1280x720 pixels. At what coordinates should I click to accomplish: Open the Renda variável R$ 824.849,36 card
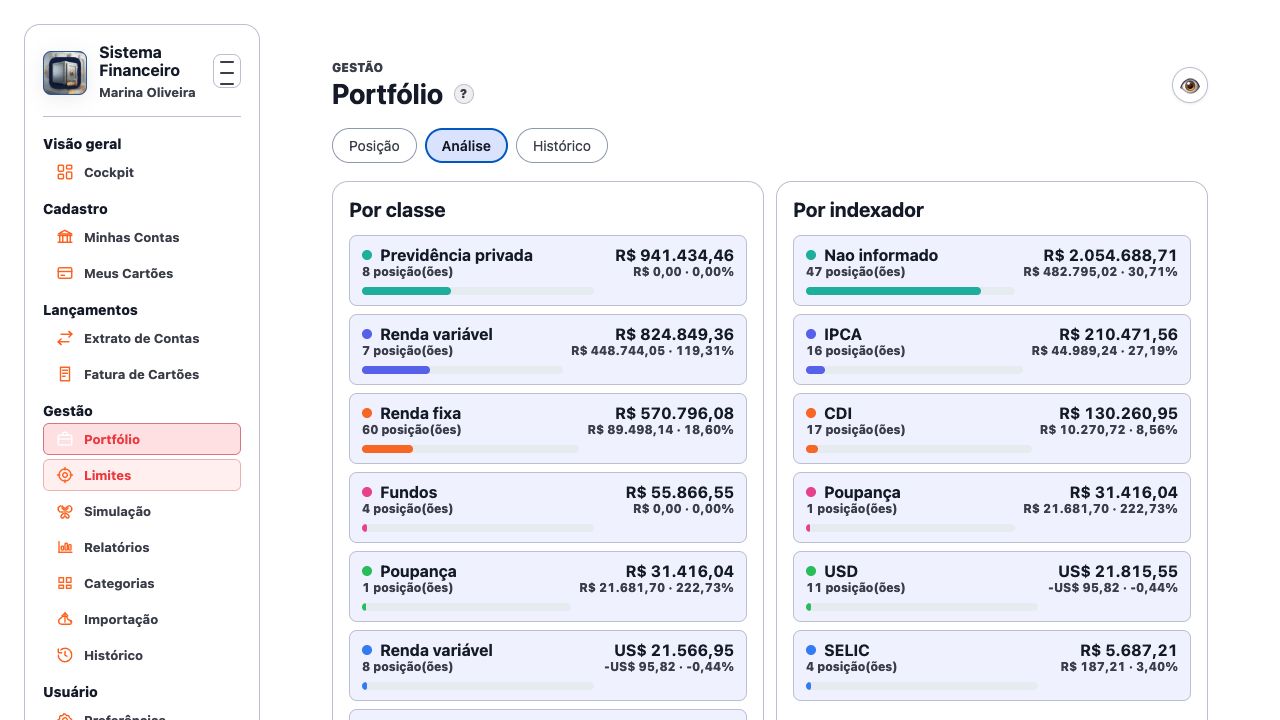[x=548, y=349]
